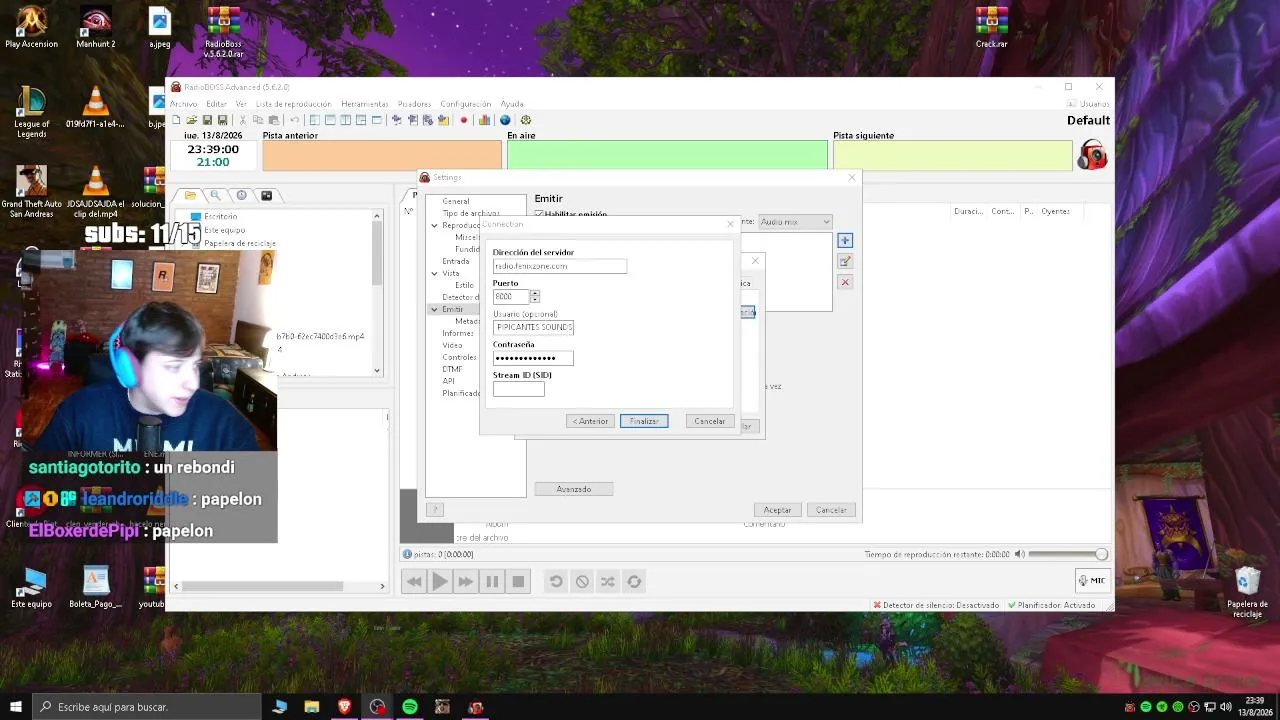Open Spotify from the taskbar

pyautogui.click(x=410, y=707)
